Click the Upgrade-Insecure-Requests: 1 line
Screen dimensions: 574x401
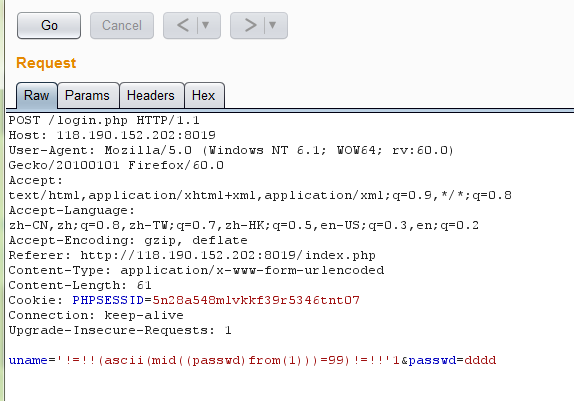[x=120, y=330]
